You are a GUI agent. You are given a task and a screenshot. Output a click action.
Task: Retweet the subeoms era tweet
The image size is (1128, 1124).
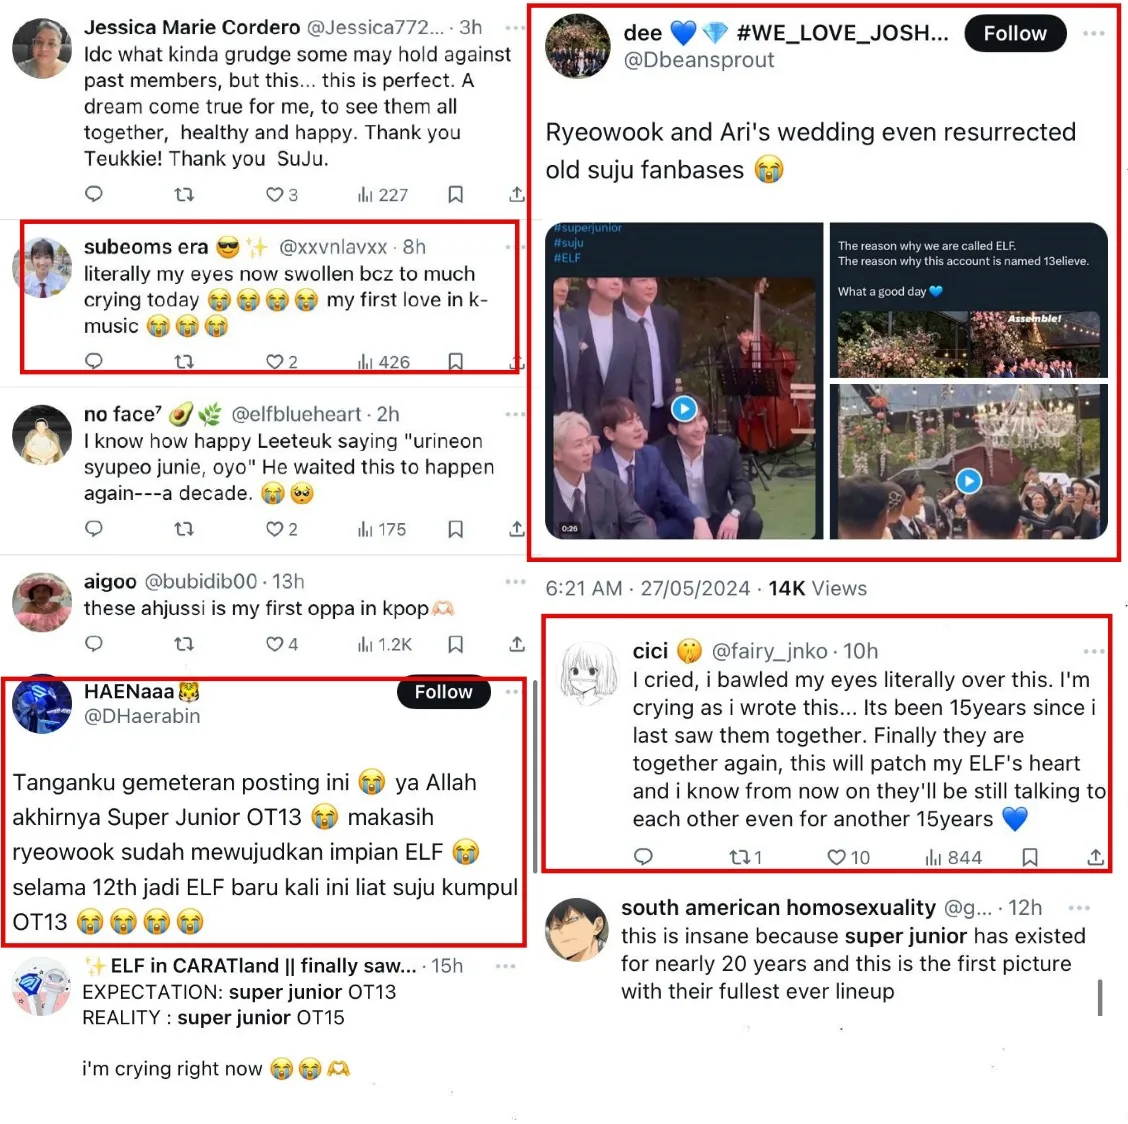[x=184, y=361]
